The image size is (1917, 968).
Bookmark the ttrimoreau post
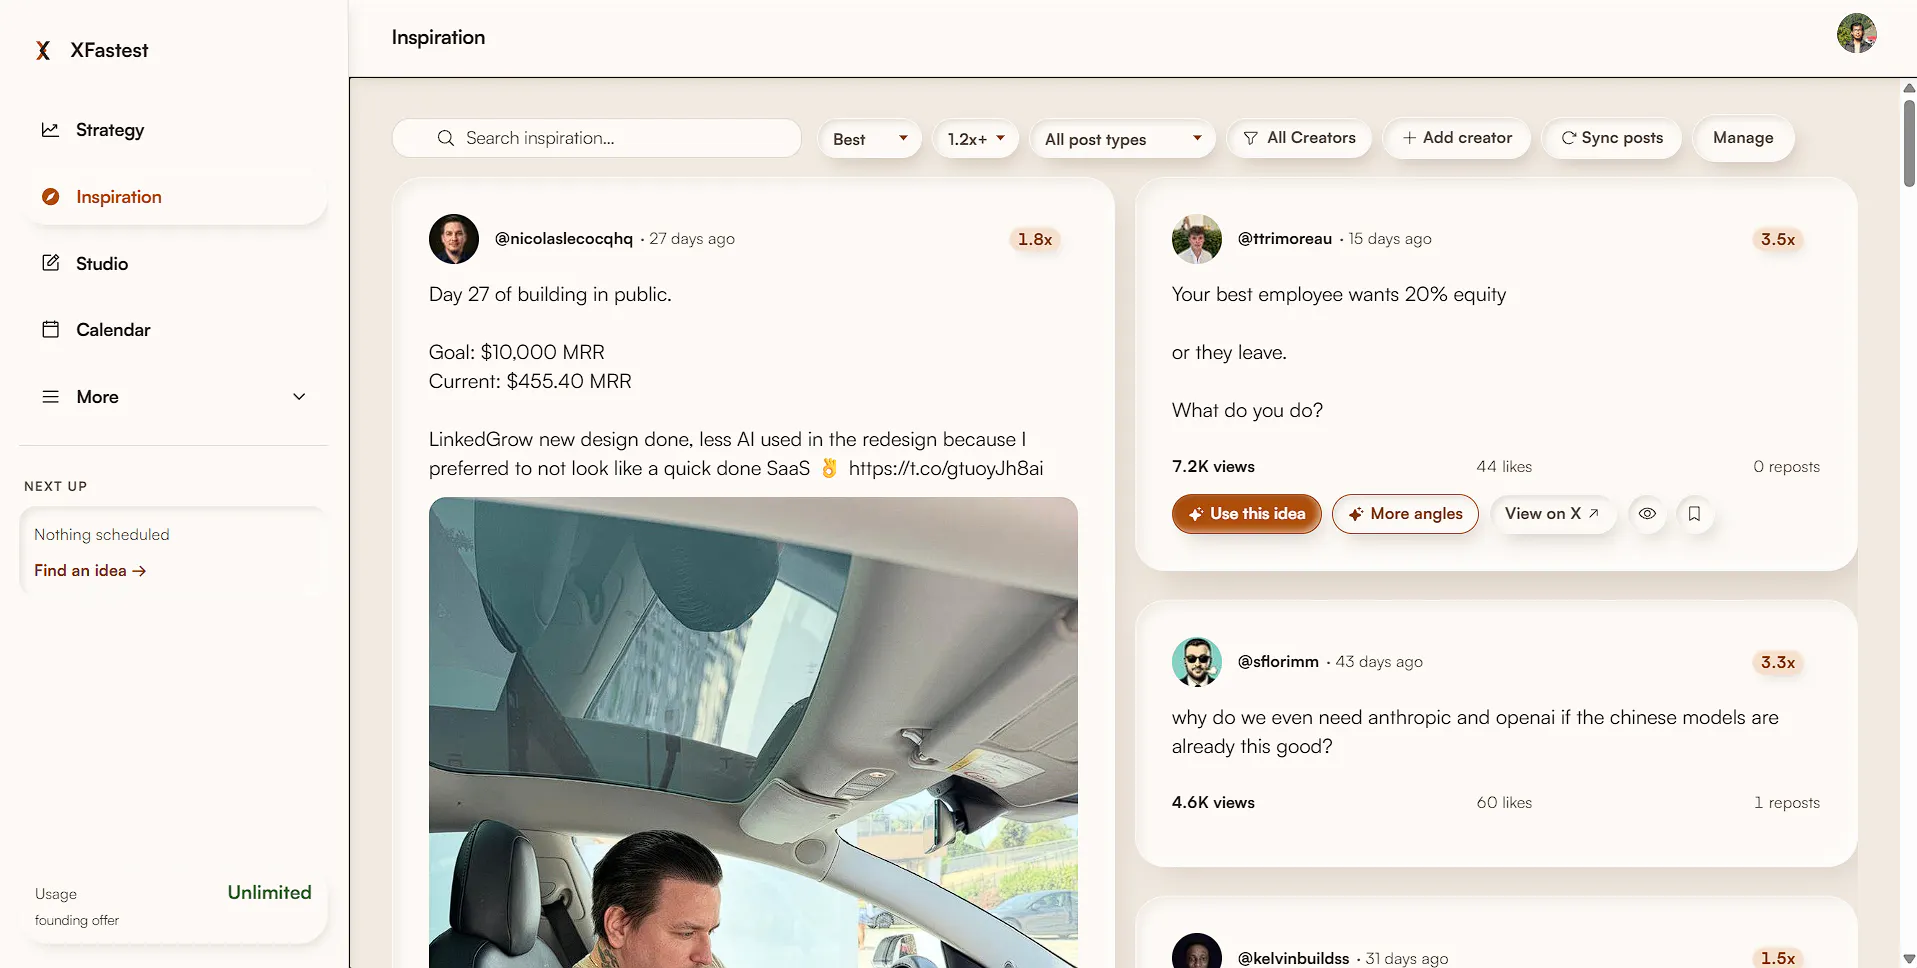pyautogui.click(x=1694, y=514)
